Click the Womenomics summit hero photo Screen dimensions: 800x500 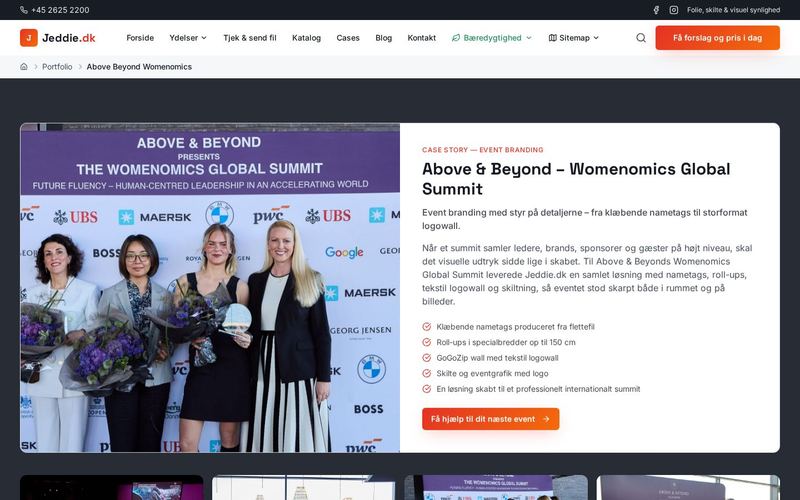[210, 288]
